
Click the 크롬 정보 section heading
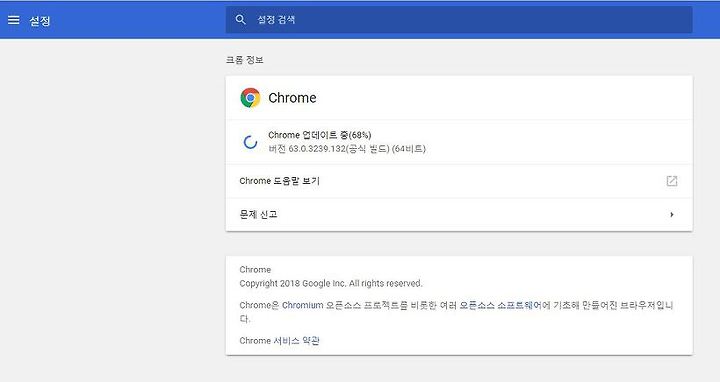[245, 60]
